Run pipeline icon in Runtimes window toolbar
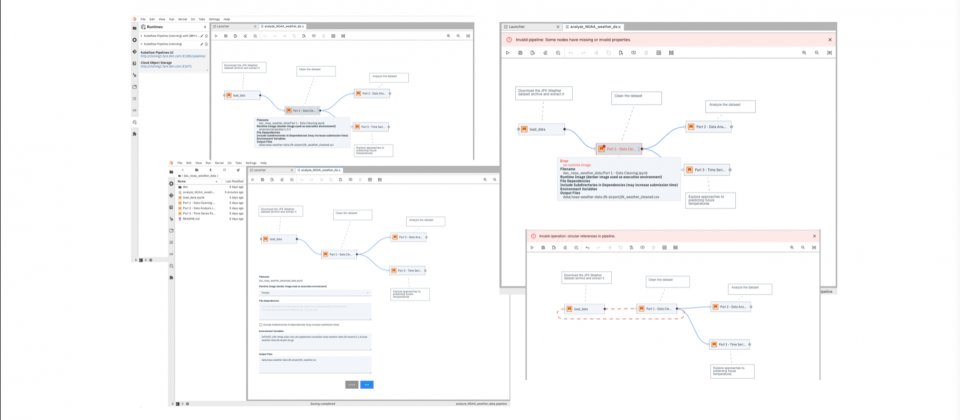The width and height of the screenshot is (960, 420). [216, 36]
